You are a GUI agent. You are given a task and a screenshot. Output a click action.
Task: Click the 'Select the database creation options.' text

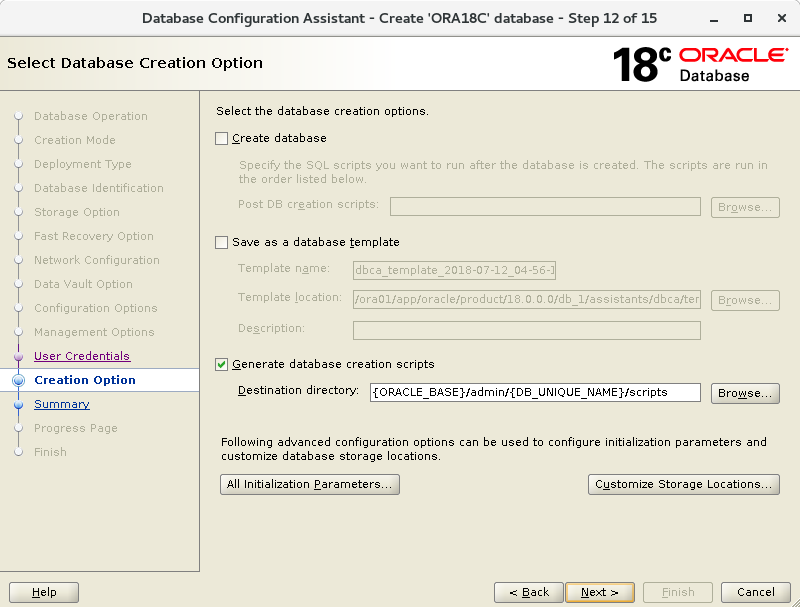[322, 111]
